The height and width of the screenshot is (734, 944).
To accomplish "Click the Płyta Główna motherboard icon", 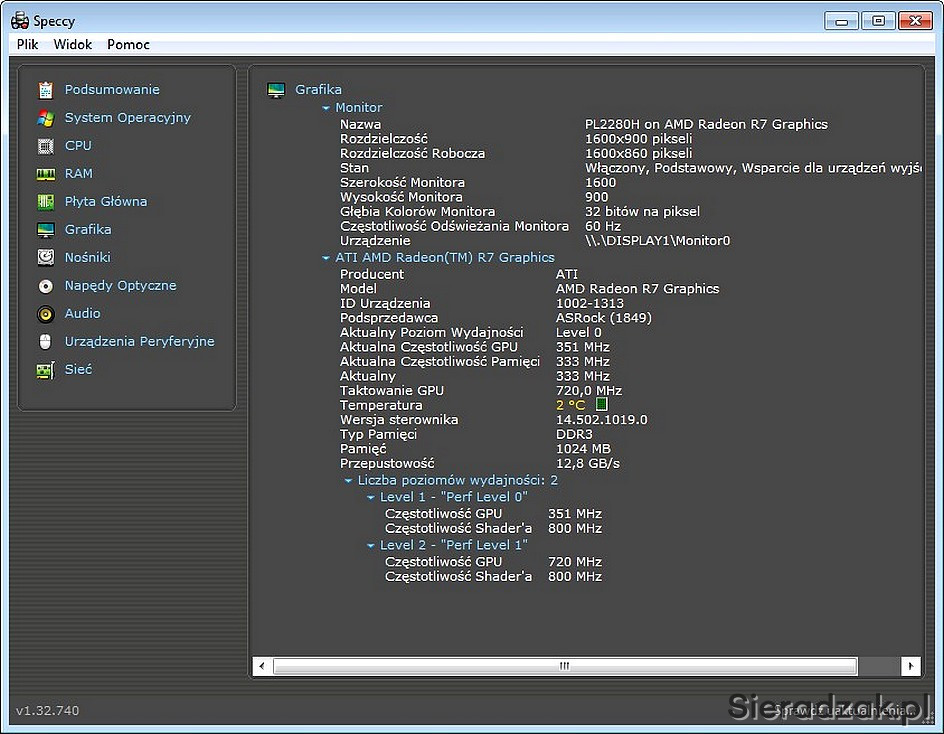I will click(x=46, y=202).
